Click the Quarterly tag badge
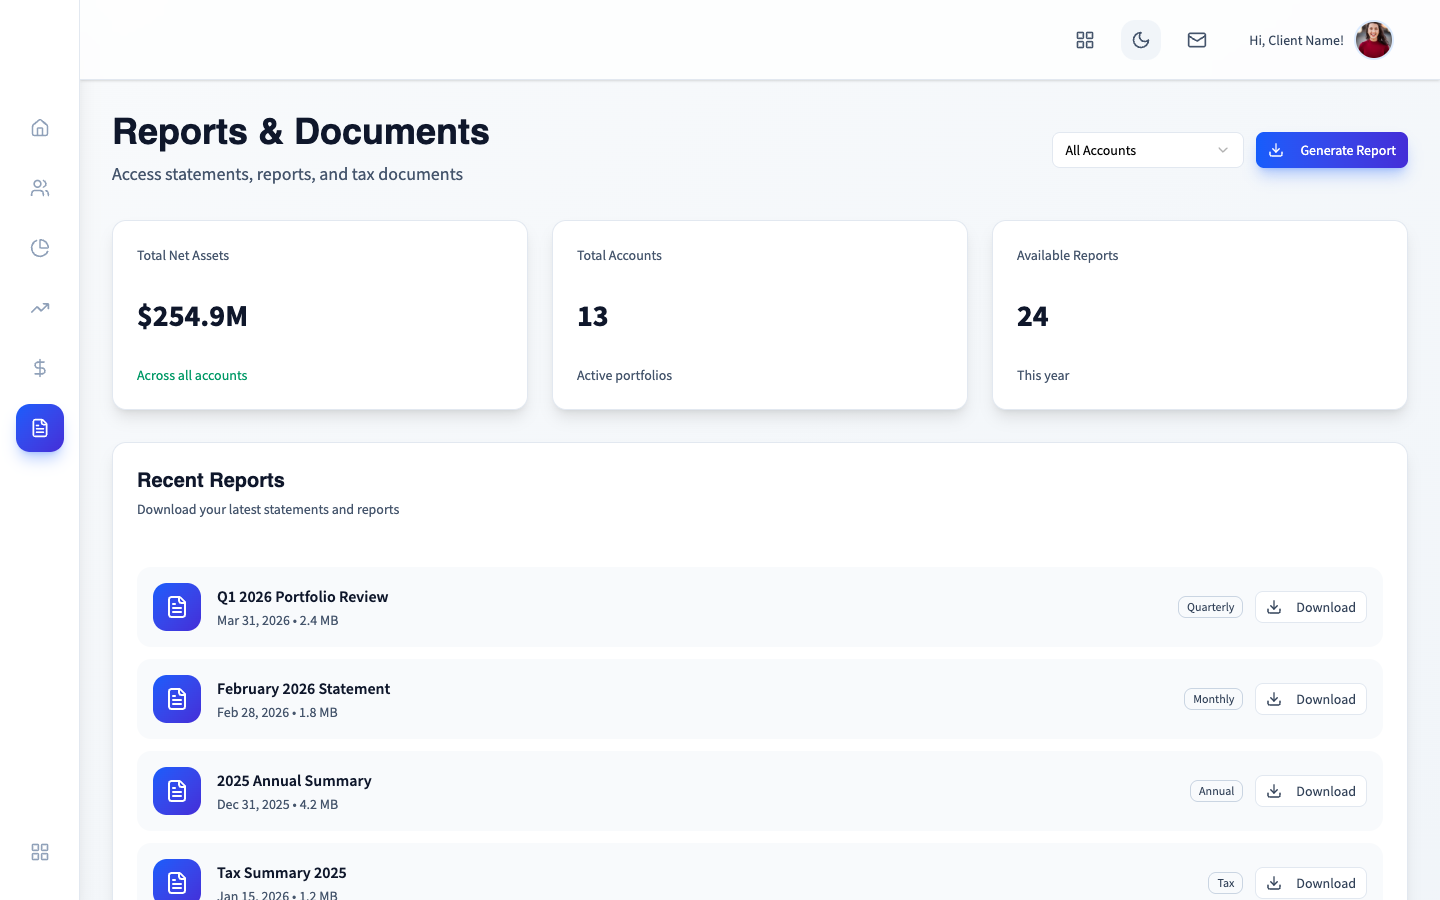1440x900 pixels. pos(1210,607)
